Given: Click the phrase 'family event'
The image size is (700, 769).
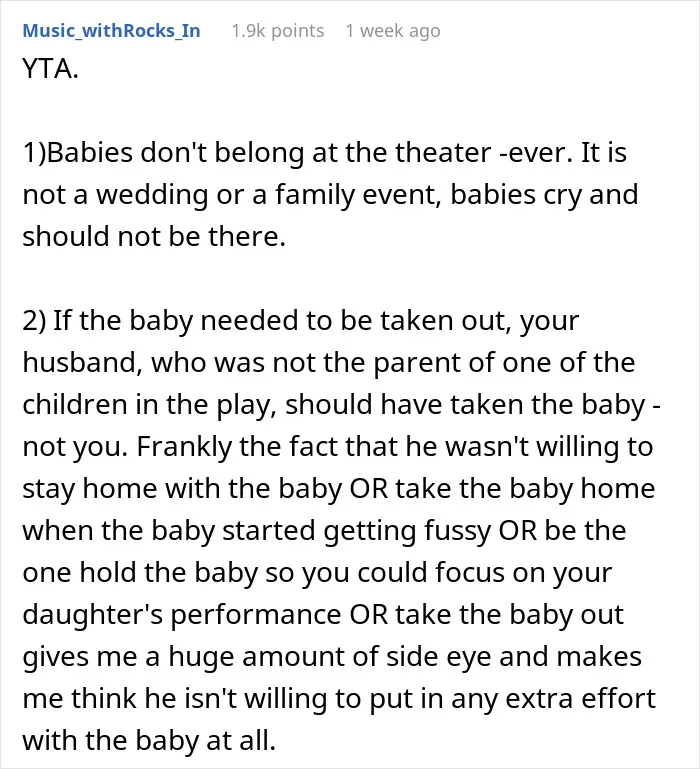Looking at the screenshot, I should click(x=358, y=195).
